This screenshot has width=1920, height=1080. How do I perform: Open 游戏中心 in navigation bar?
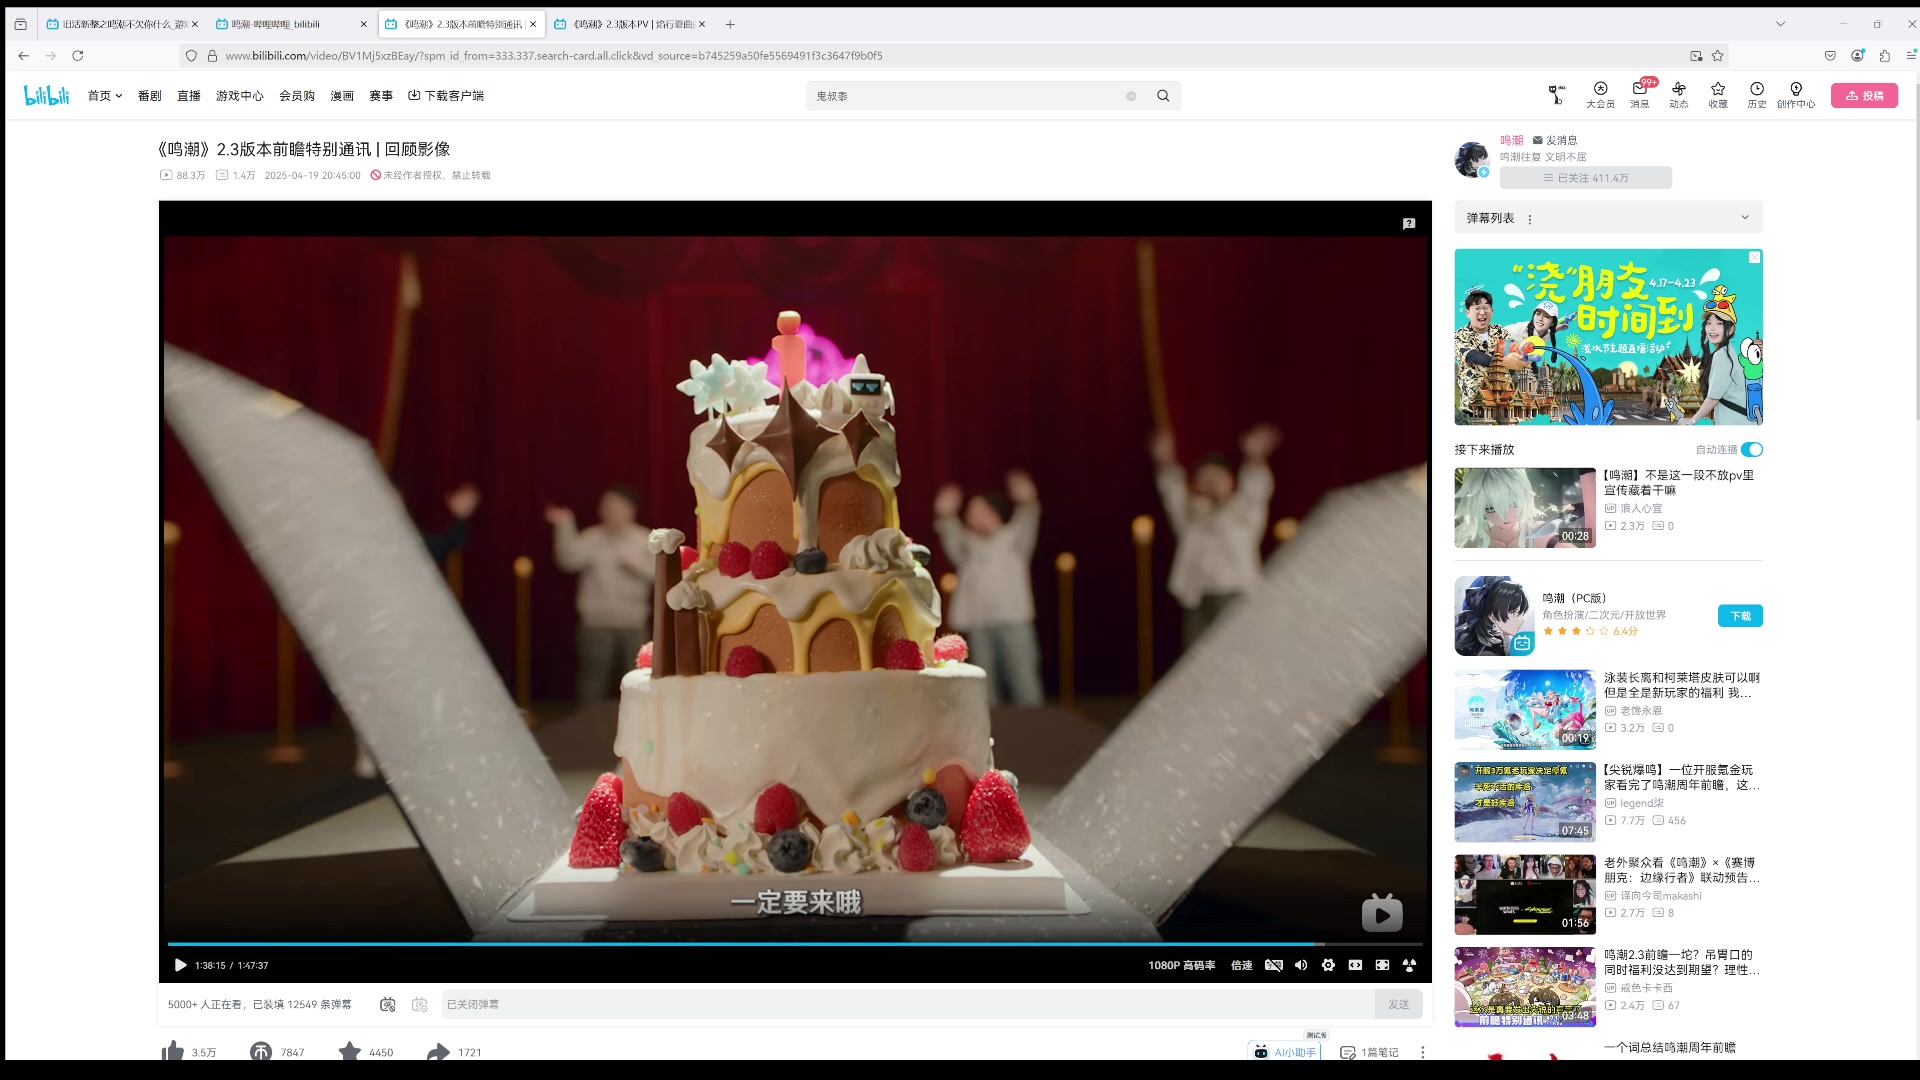point(240,96)
